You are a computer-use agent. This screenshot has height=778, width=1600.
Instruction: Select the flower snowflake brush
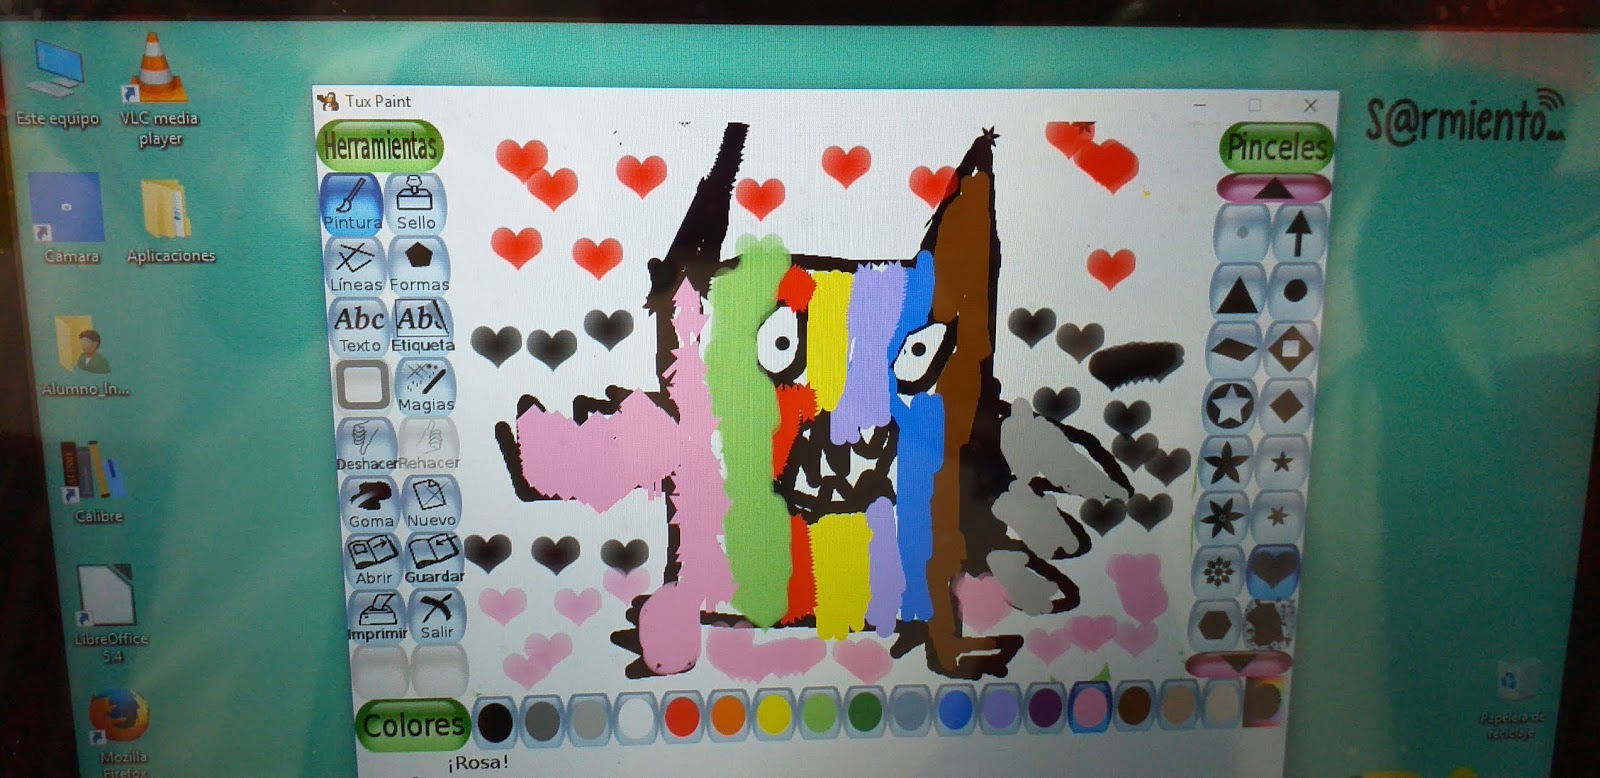tap(1217, 571)
